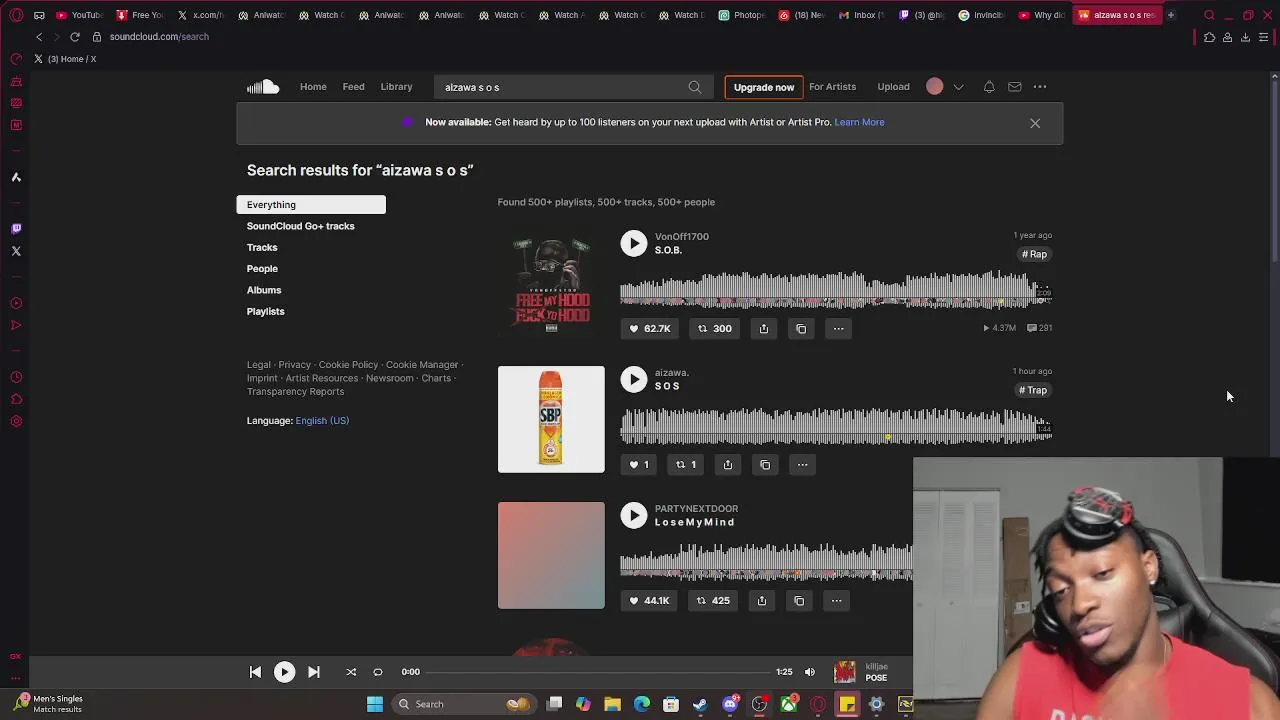Repost the aizawa. S O S track

tap(686, 464)
